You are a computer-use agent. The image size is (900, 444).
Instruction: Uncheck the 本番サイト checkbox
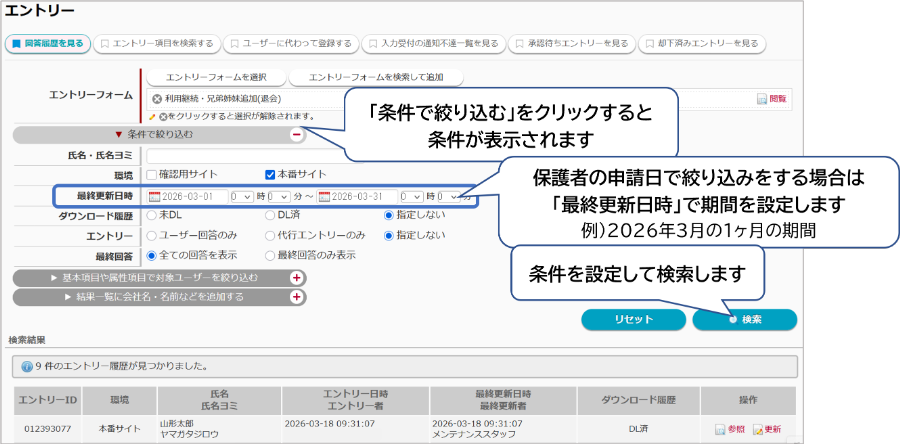pos(270,175)
